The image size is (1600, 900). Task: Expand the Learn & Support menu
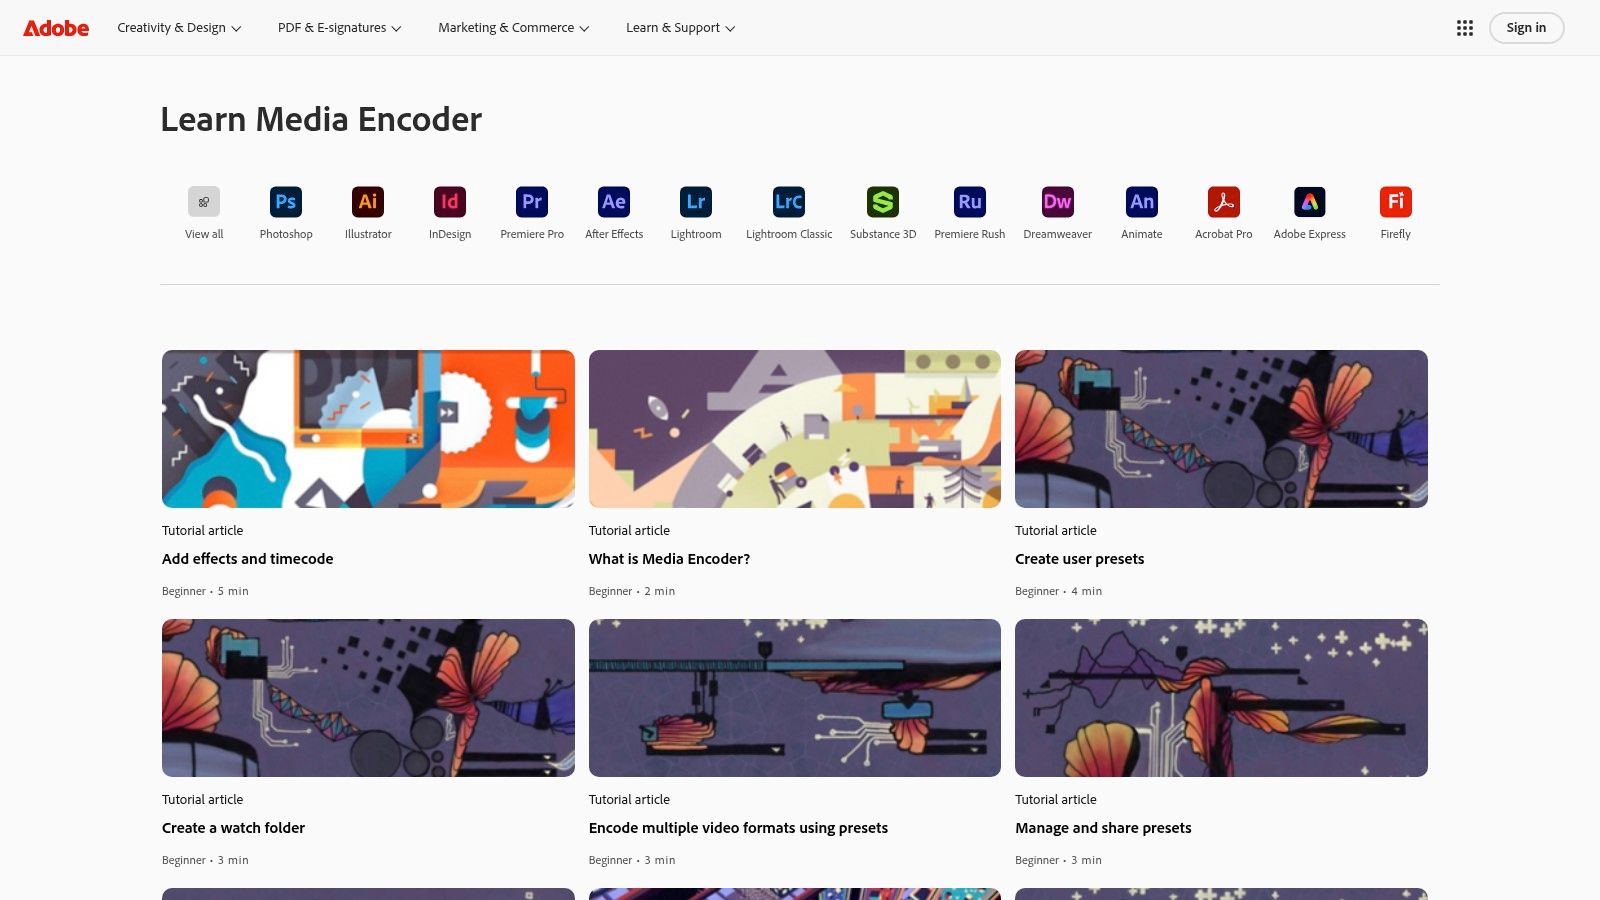coord(679,27)
